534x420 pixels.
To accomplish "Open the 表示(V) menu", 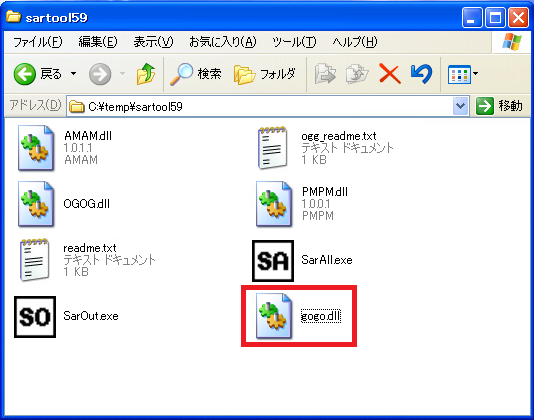I will [x=153, y=42].
